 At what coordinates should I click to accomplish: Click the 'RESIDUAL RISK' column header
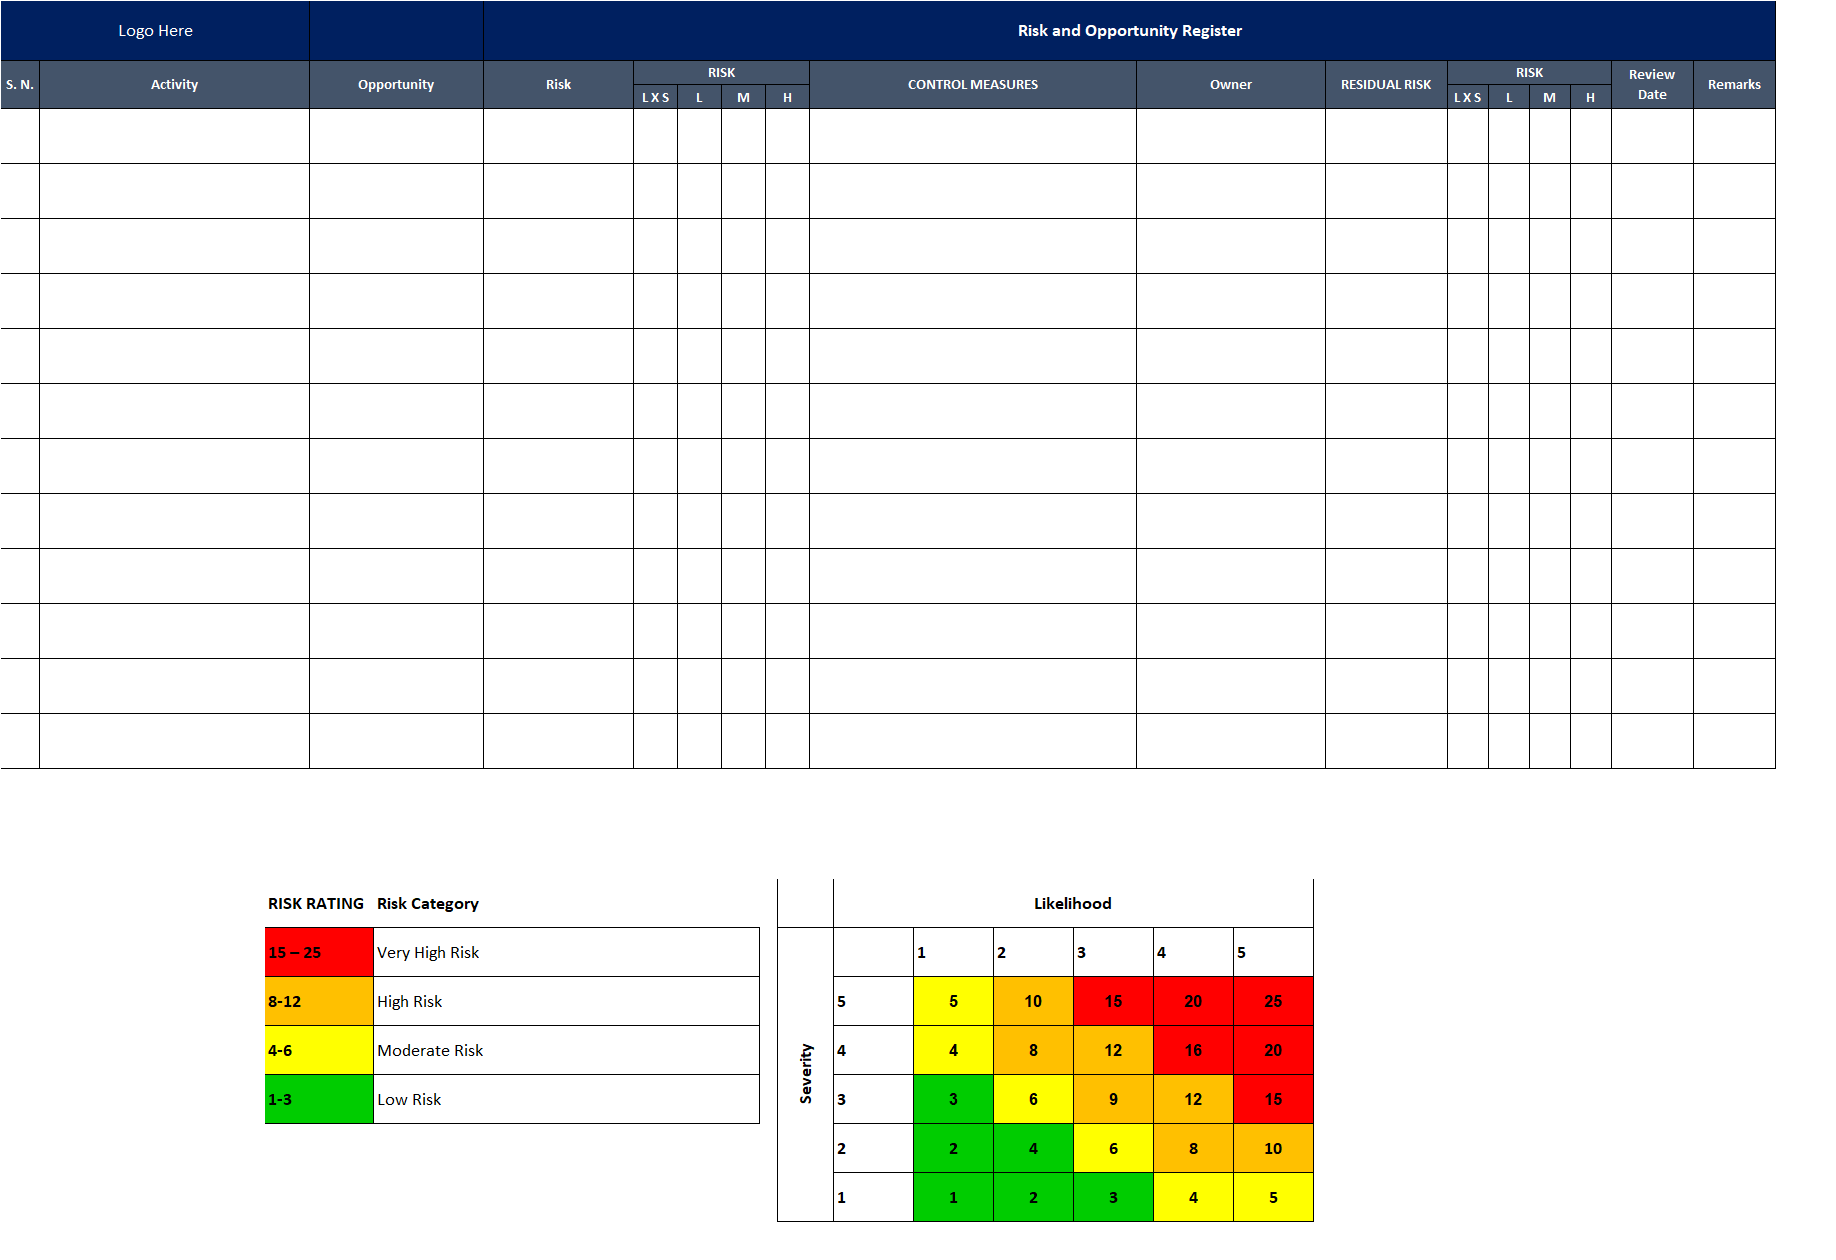(1386, 85)
